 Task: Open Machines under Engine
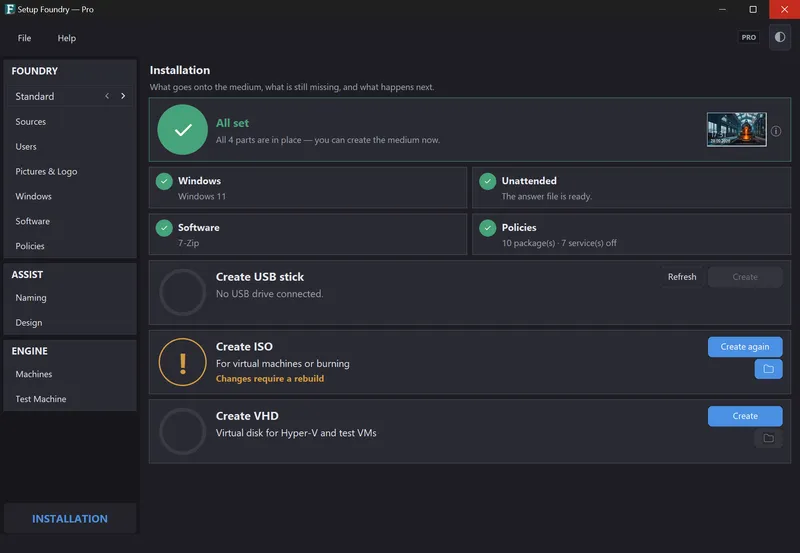(x=70, y=374)
